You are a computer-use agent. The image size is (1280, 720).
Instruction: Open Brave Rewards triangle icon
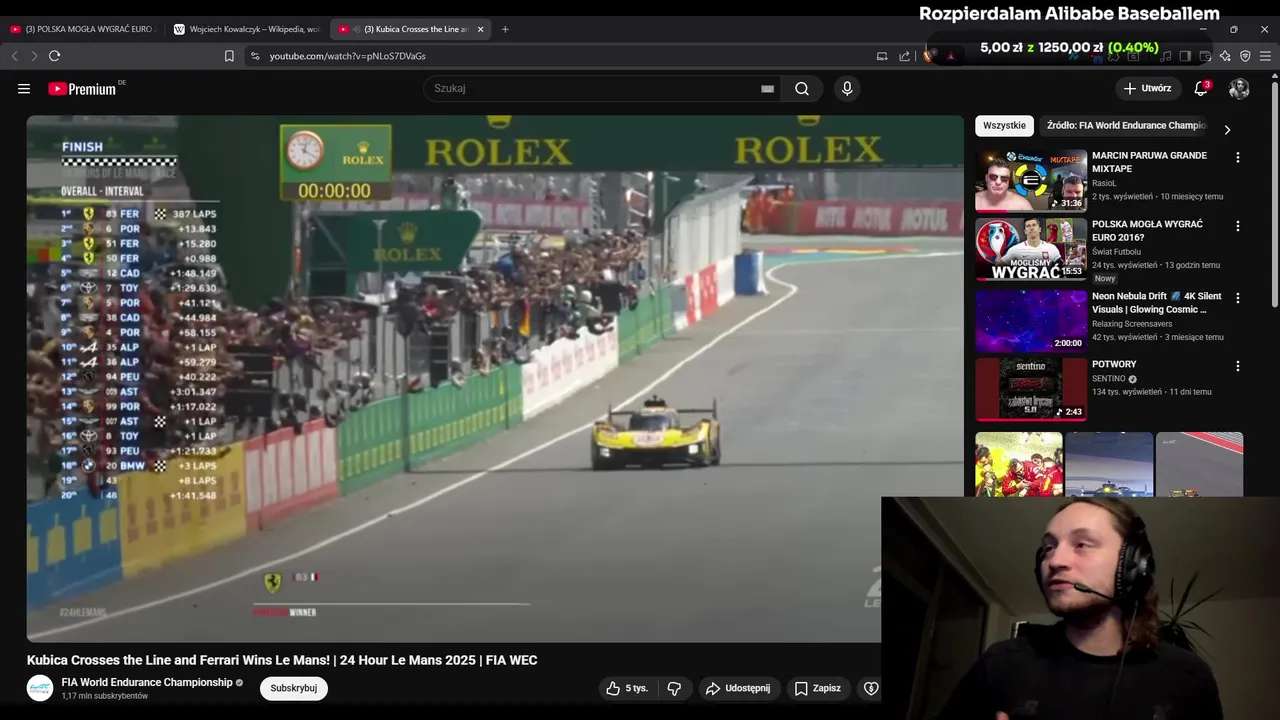pos(950,56)
